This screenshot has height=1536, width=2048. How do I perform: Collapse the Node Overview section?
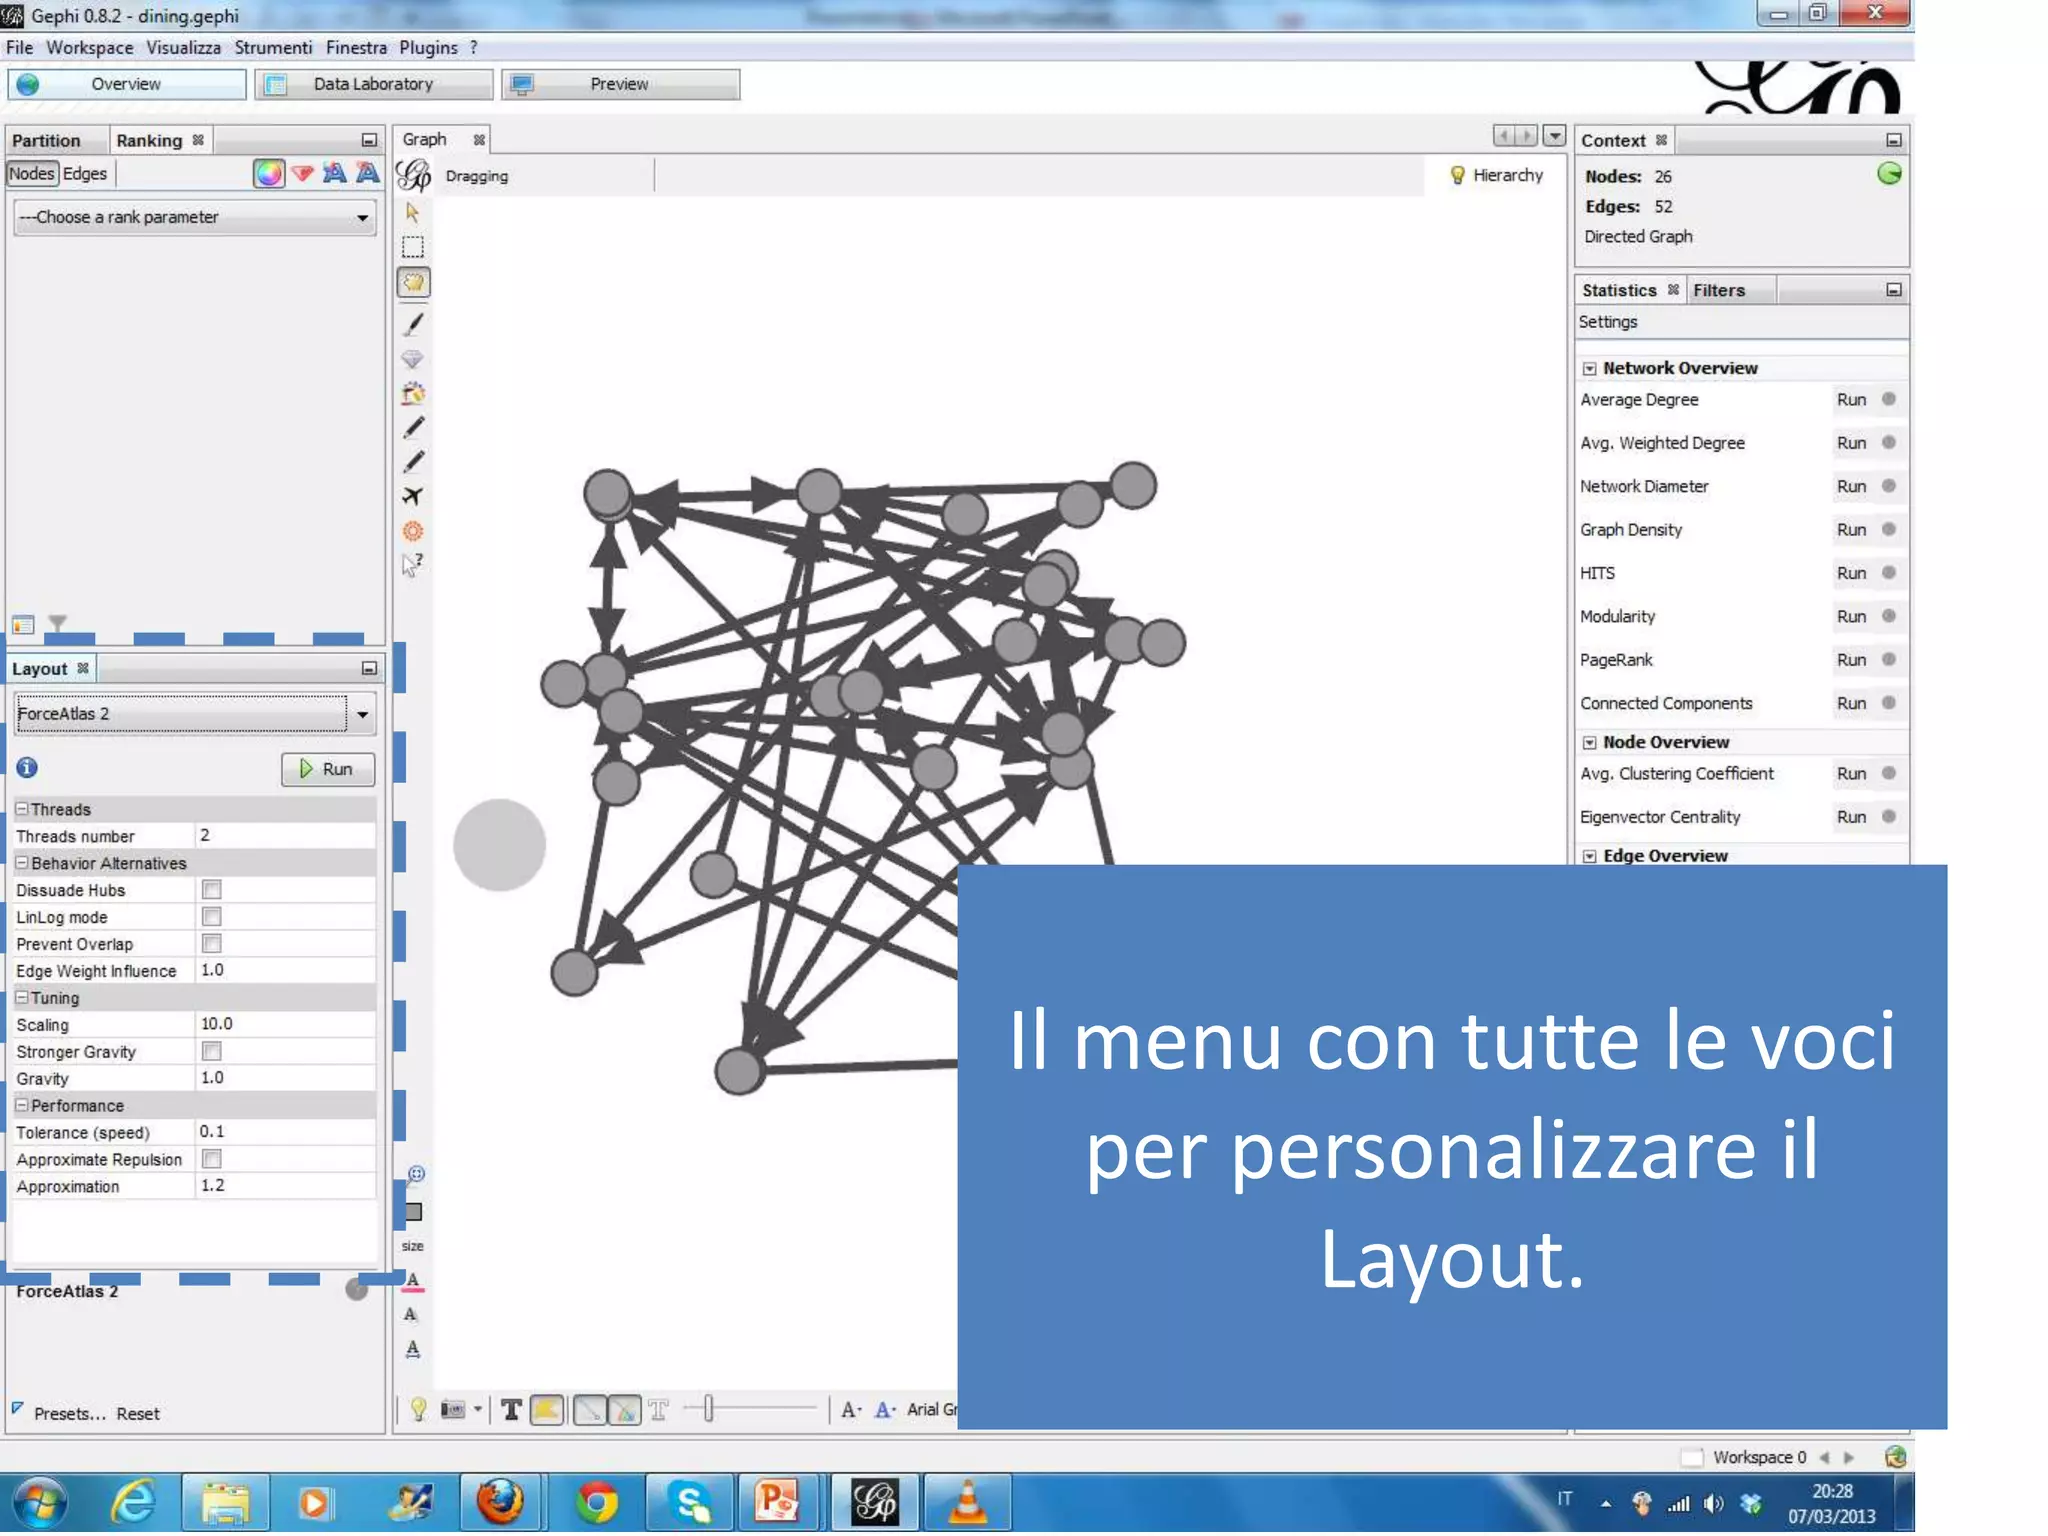coord(1589,743)
